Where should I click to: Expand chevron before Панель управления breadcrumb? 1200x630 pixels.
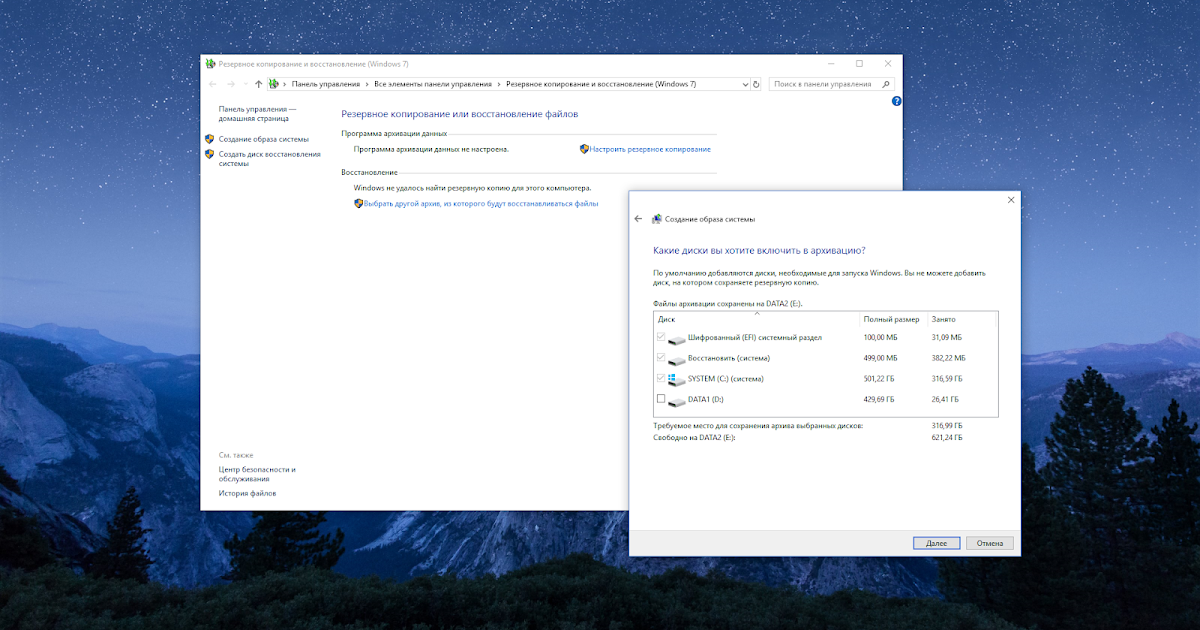click(x=285, y=84)
